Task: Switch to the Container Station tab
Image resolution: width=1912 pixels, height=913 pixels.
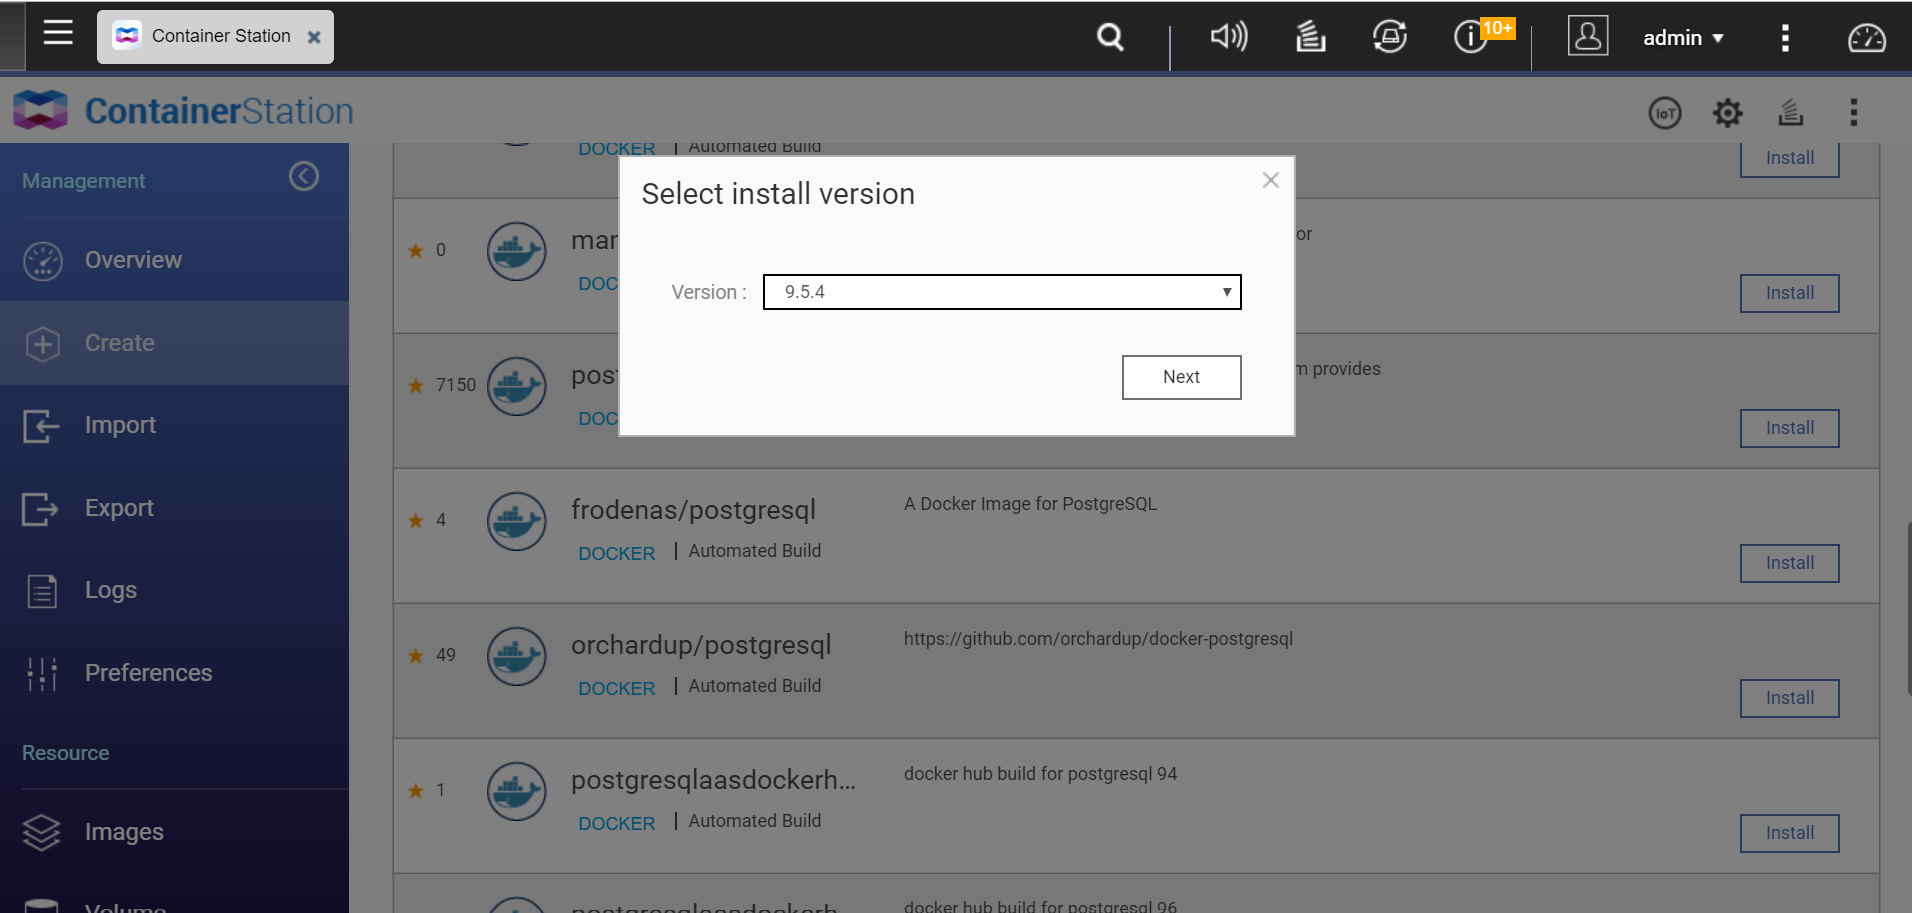Action: [215, 37]
